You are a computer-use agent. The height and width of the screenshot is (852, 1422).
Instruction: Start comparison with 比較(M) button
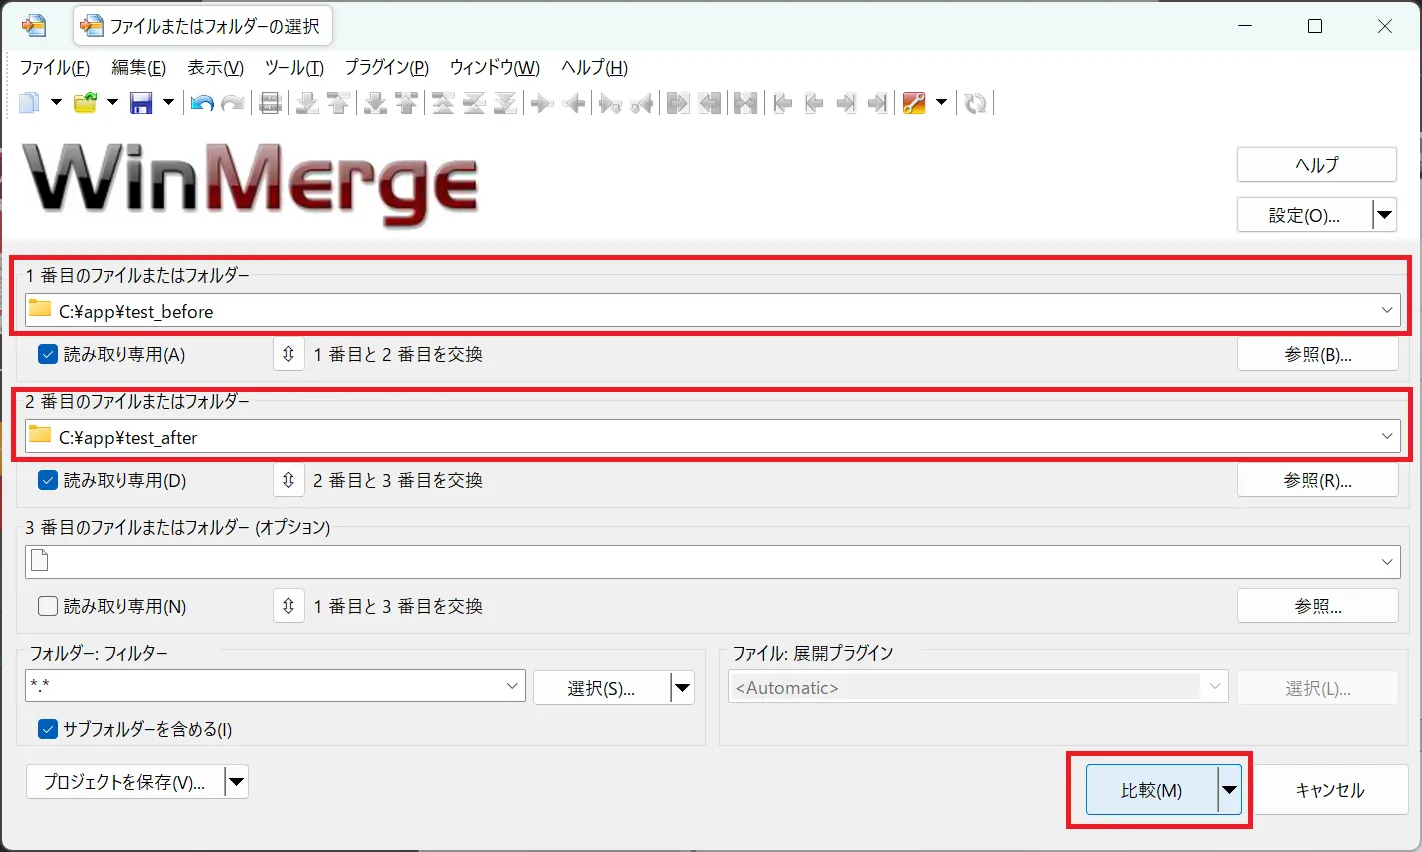click(1151, 790)
